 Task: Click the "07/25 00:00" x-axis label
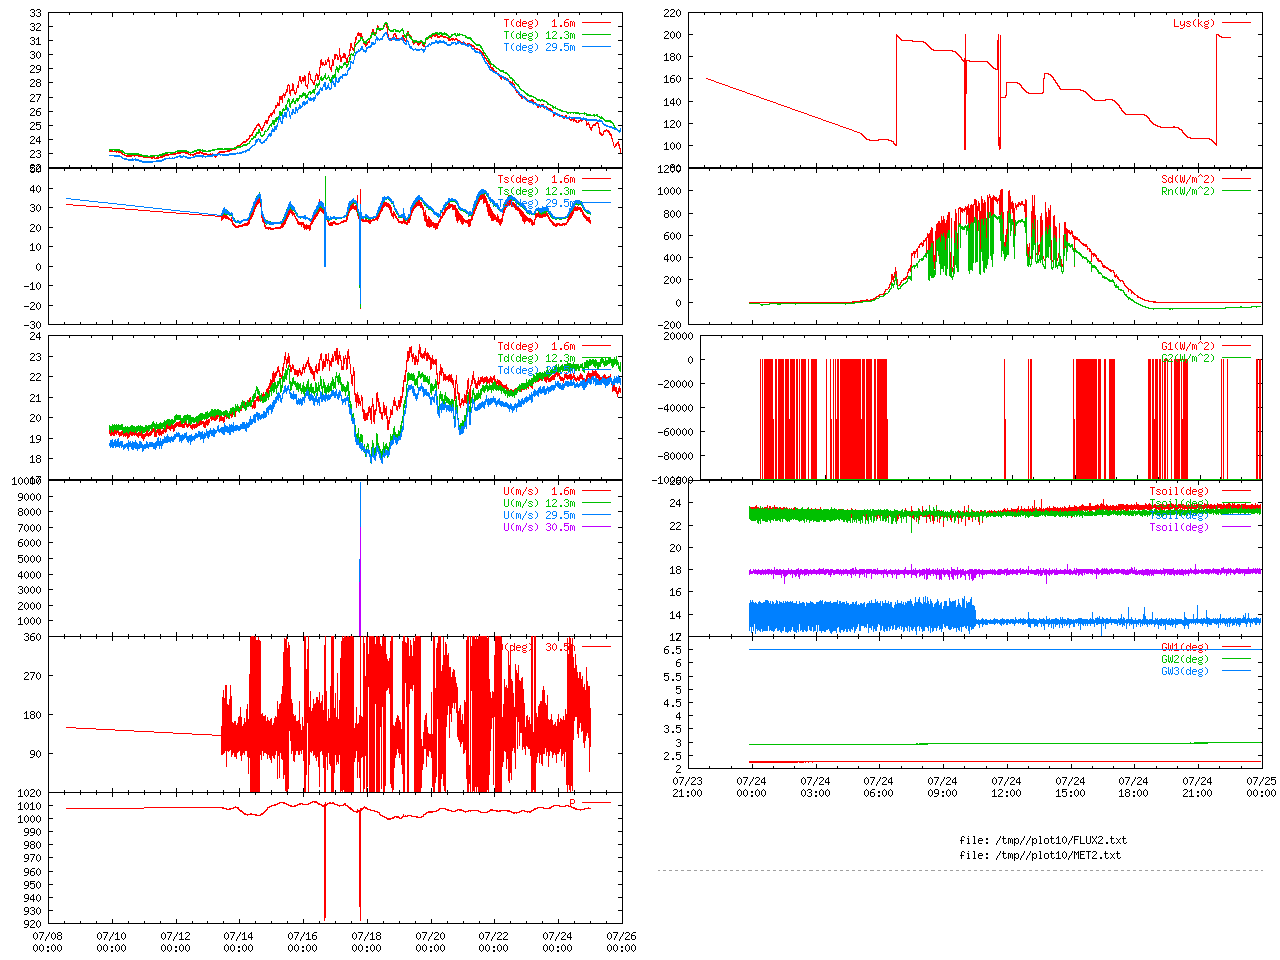pos(1261,787)
